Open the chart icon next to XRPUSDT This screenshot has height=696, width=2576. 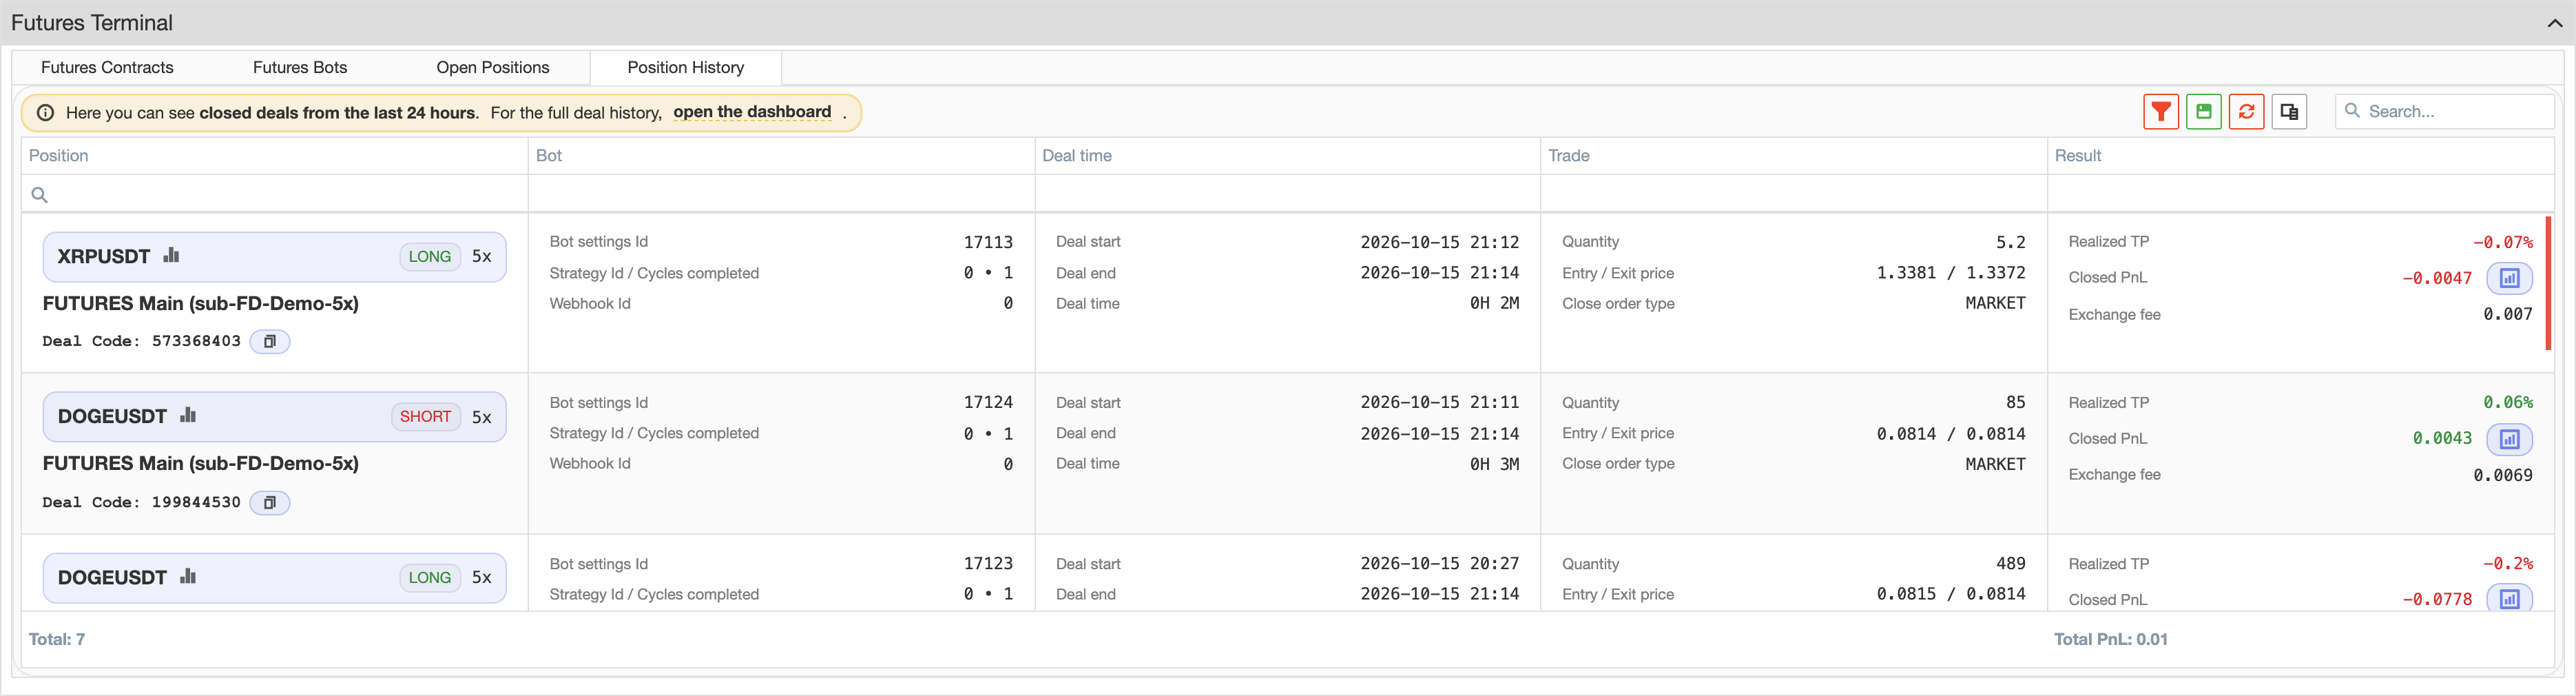click(171, 256)
